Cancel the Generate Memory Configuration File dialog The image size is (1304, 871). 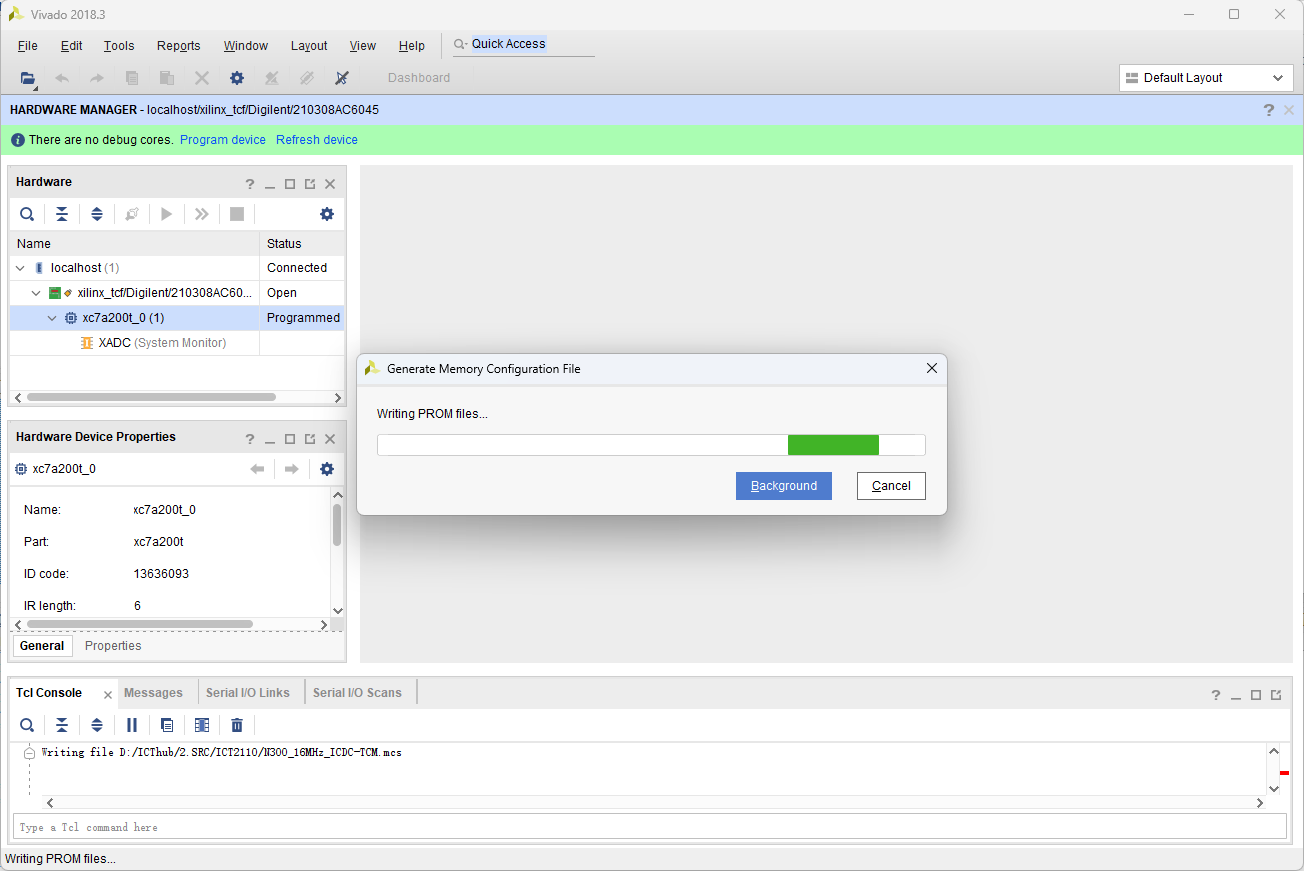coord(891,486)
